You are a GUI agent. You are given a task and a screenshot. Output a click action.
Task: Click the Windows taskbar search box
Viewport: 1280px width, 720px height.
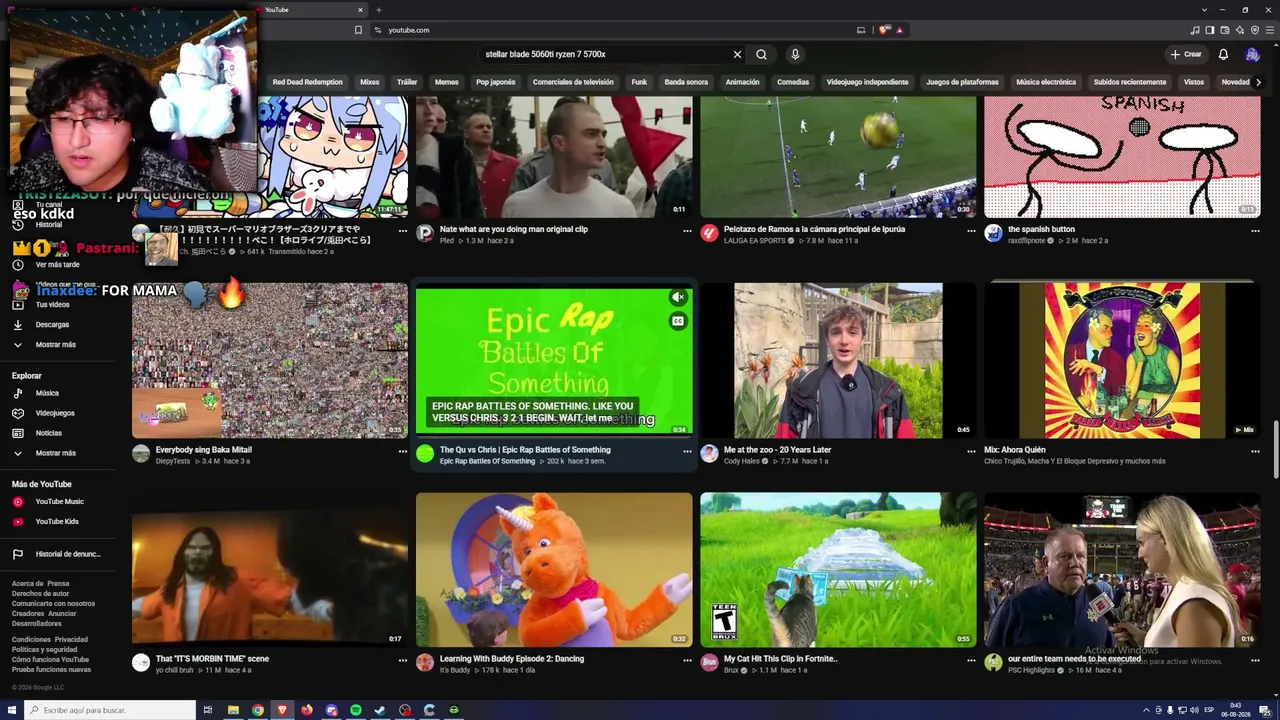[110, 710]
